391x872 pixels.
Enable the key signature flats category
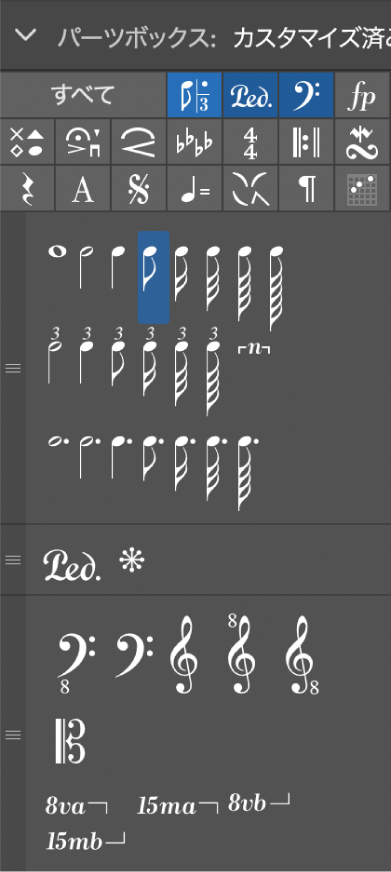(195, 141)
